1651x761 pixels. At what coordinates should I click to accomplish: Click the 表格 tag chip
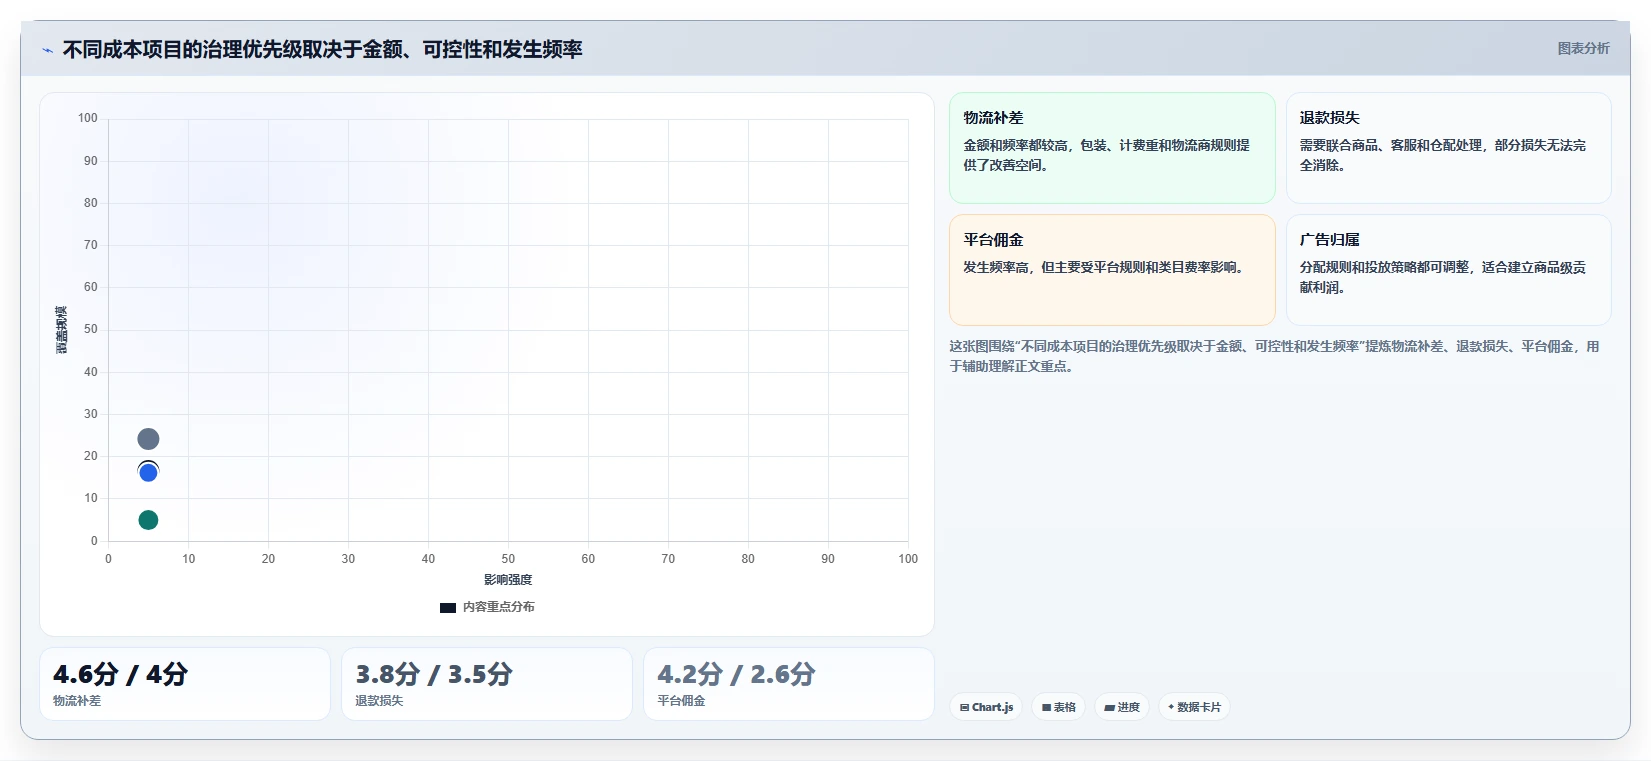click(x=1059, y=707)
